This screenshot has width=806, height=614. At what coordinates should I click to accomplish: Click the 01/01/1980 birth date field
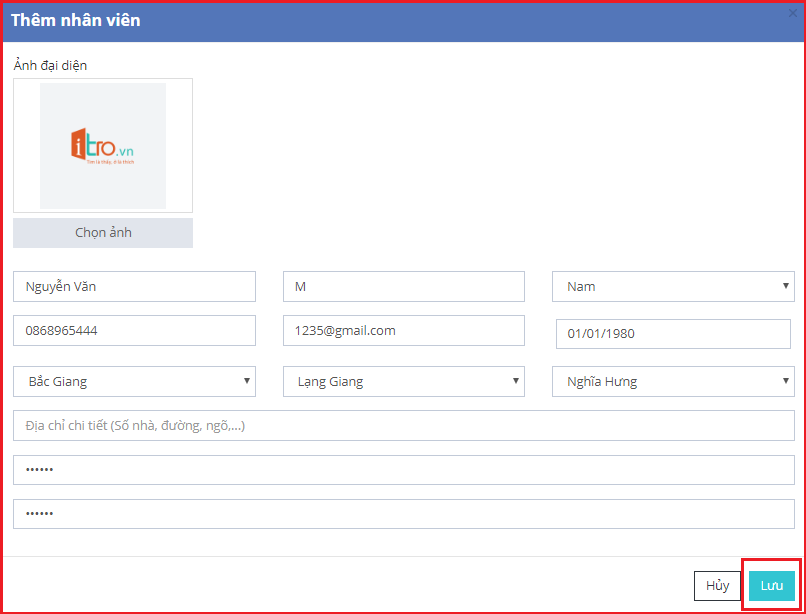click(672, 334)
